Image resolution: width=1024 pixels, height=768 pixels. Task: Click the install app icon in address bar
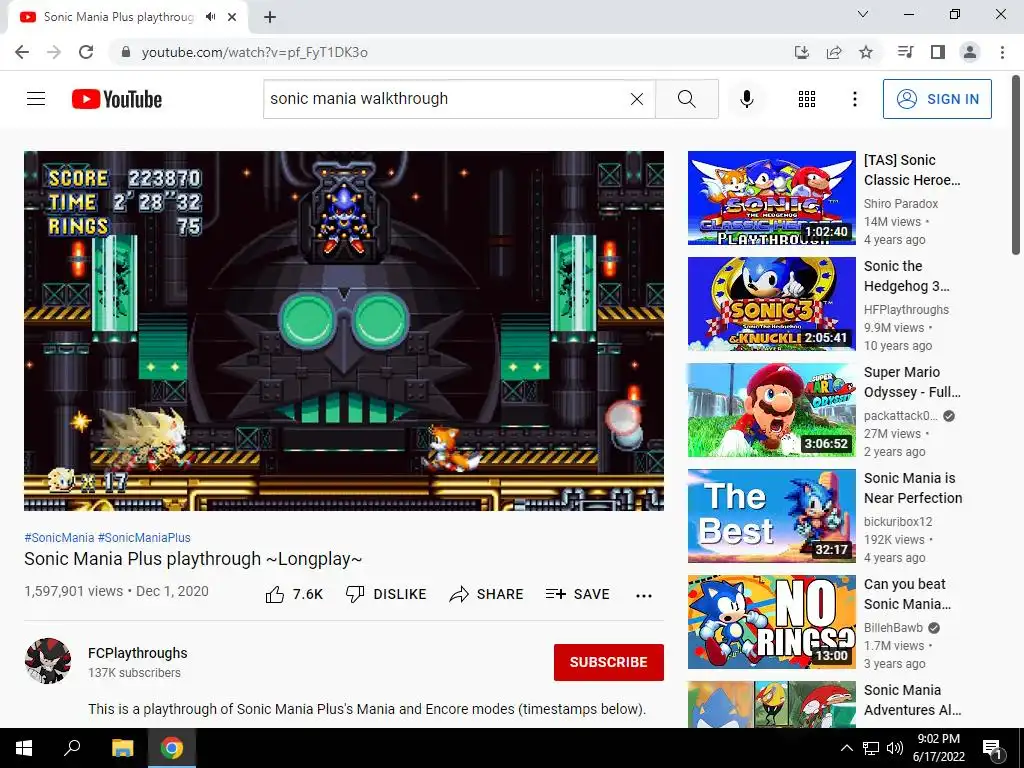802,52
